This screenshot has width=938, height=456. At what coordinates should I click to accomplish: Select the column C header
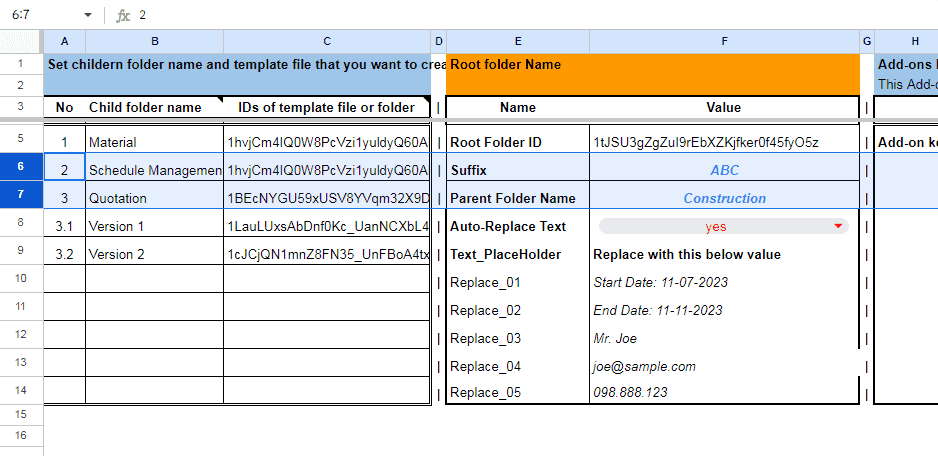click(327, 41)
